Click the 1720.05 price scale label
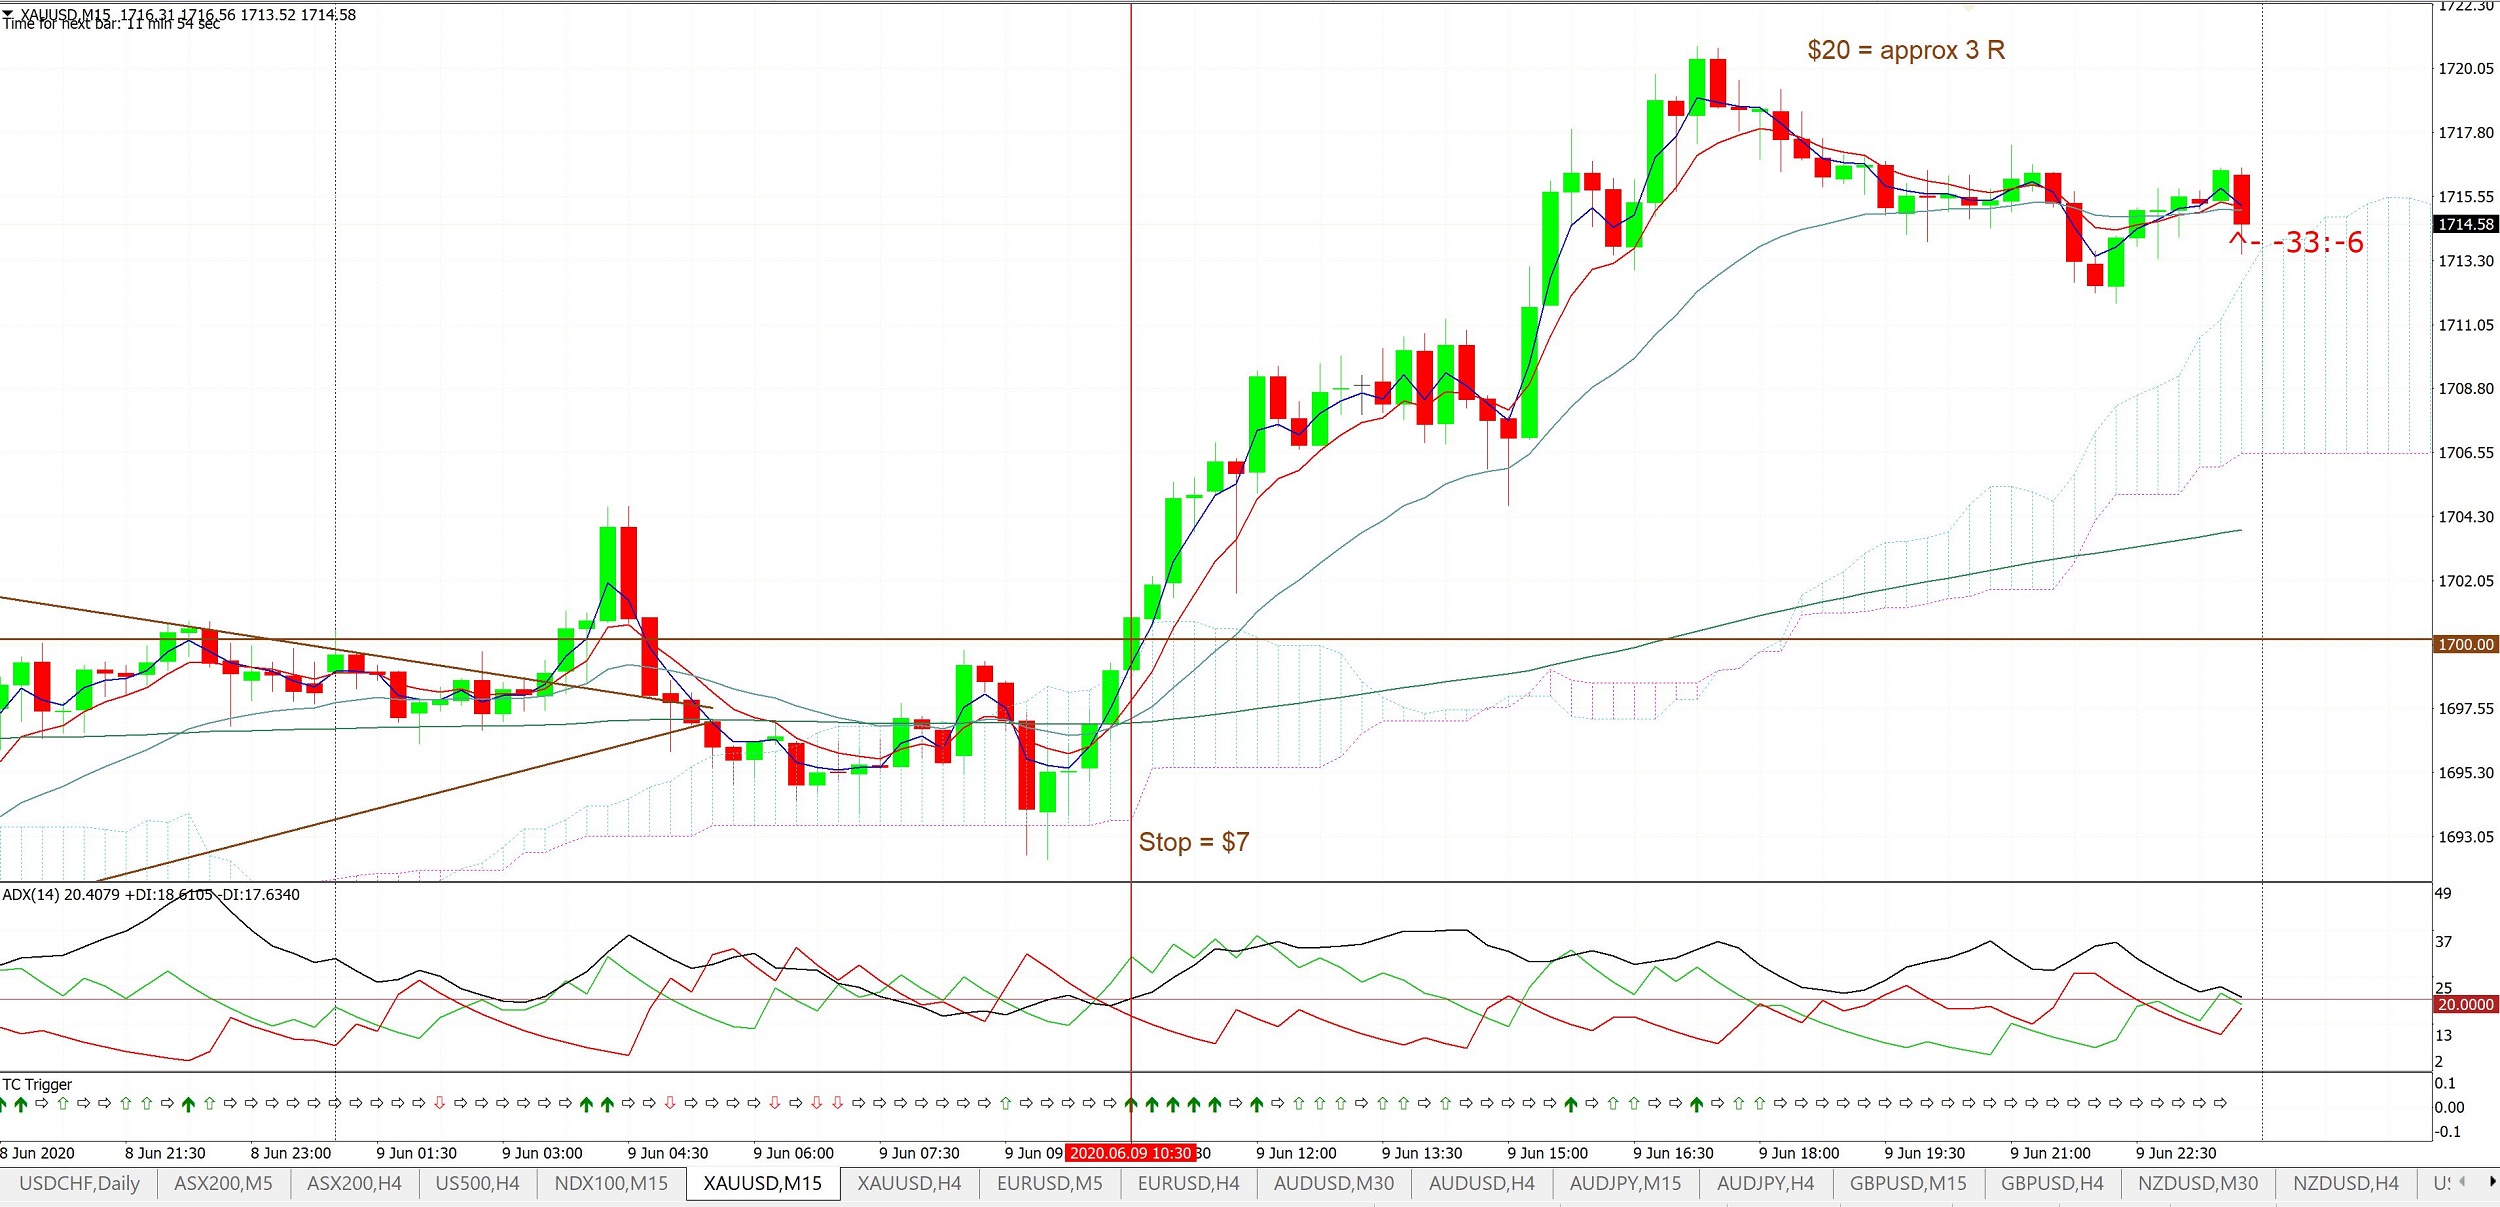The width and height of the screenshot is (2500, 1207). point(2466,69)
